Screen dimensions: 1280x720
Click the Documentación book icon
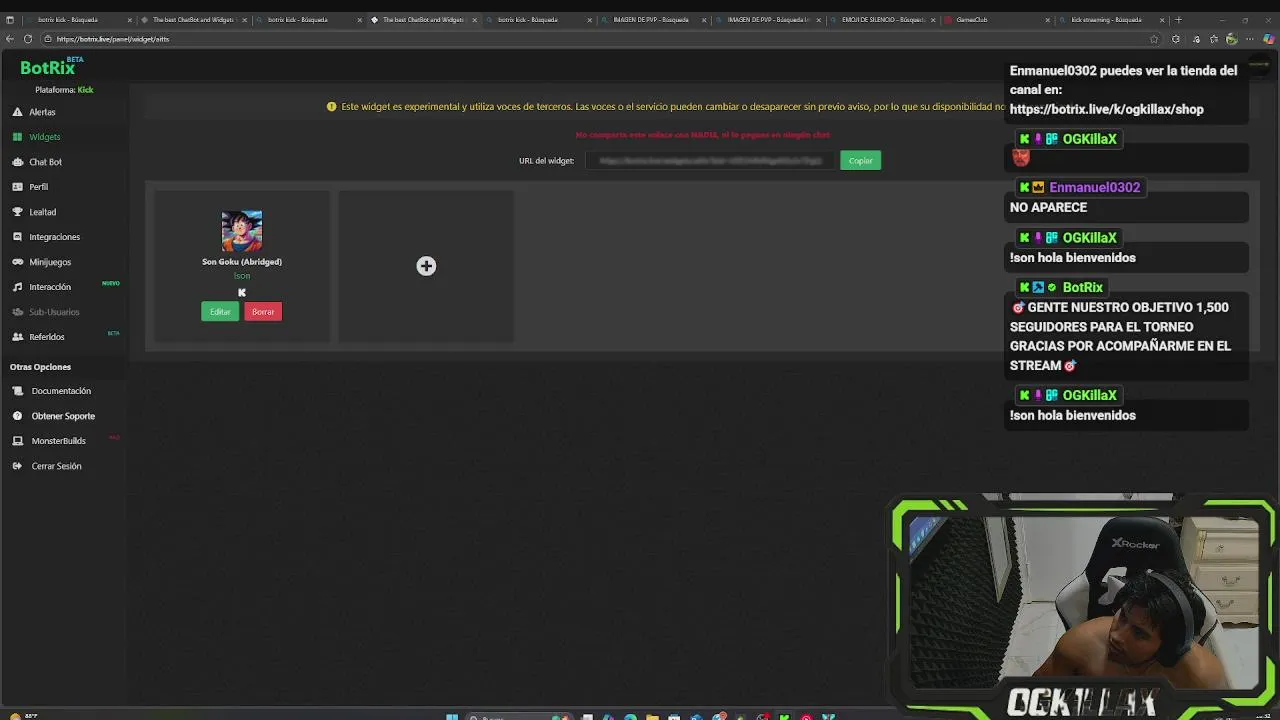point(18,391)
